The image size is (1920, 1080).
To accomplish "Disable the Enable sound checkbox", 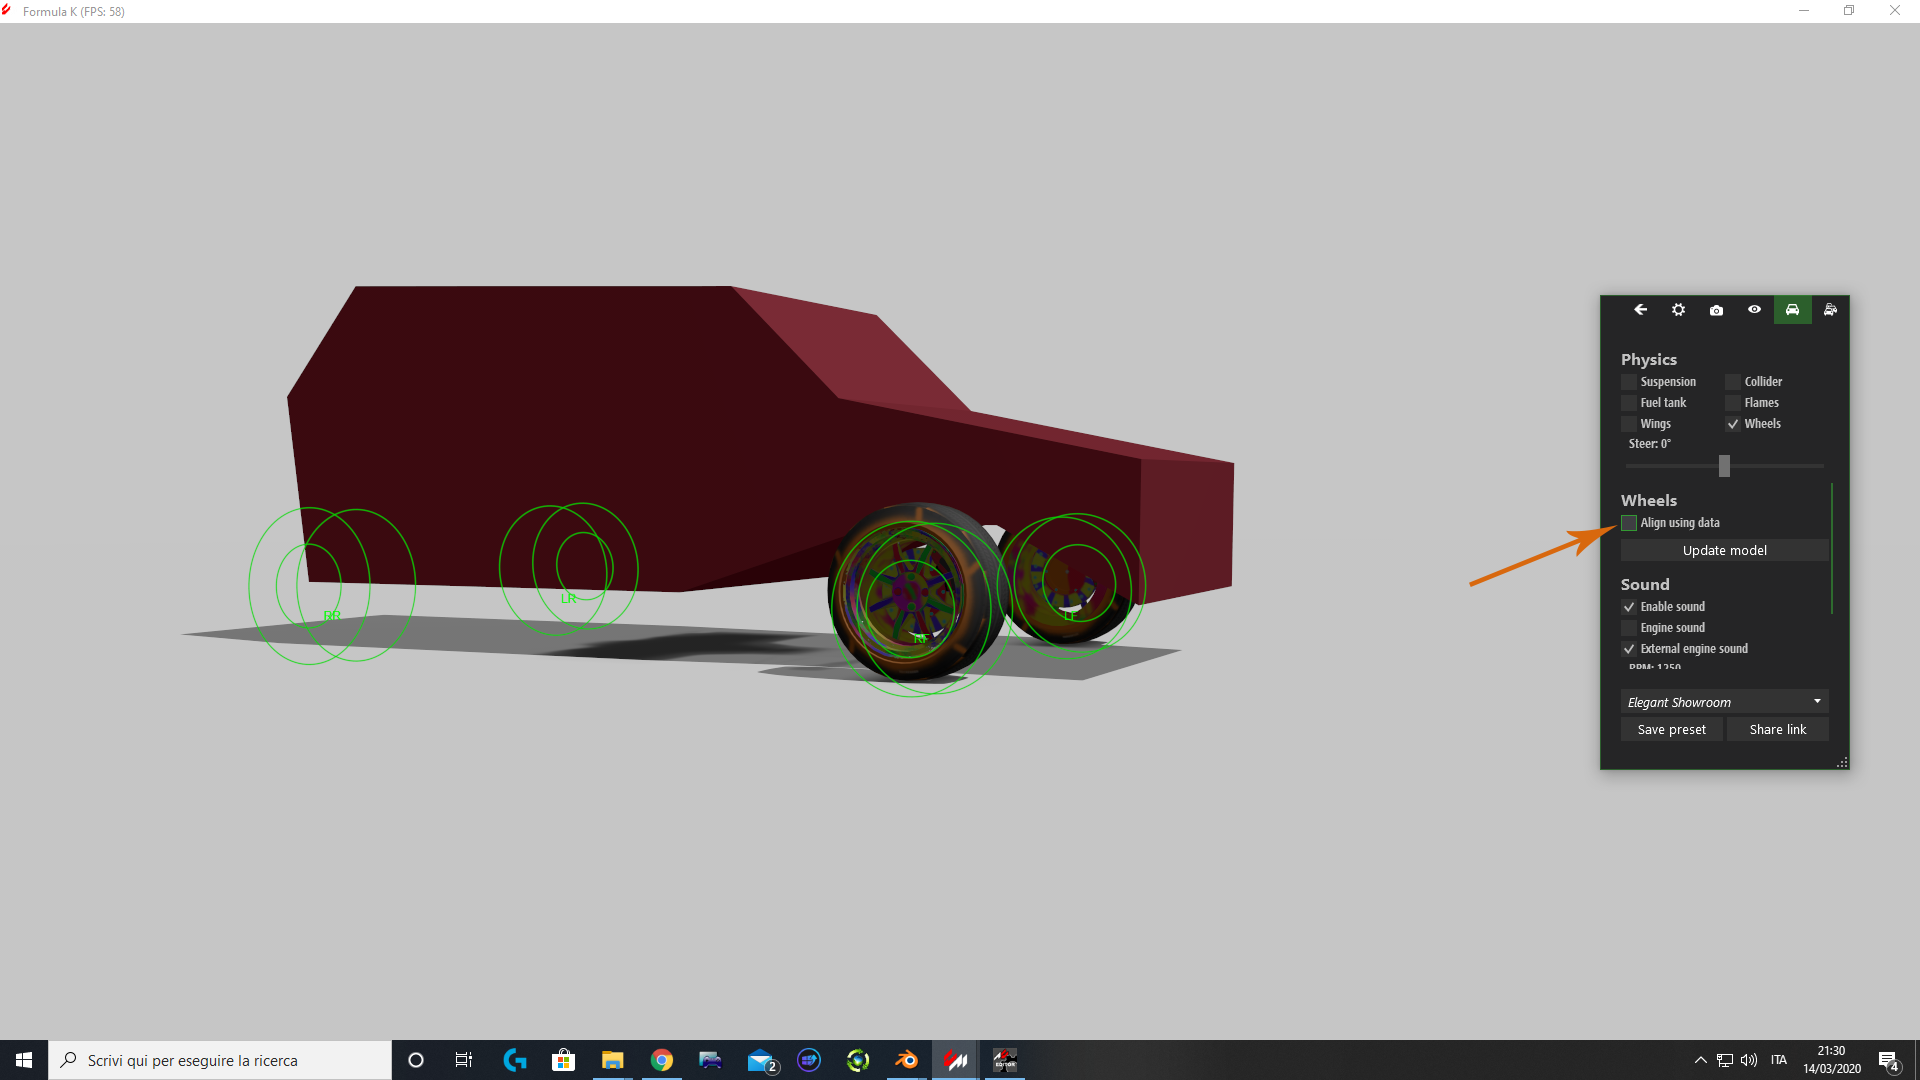I will point(1629,607).
